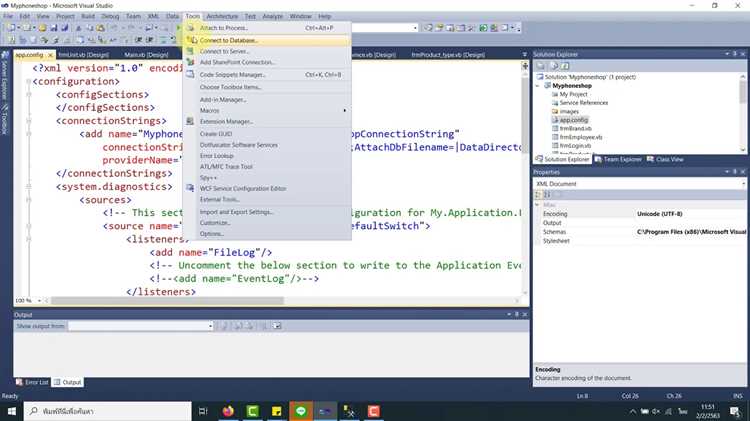The height and width of the screenshot is (421, 750).
Task: Collapse the Misc category in Properties
Action: pos(537,205)
